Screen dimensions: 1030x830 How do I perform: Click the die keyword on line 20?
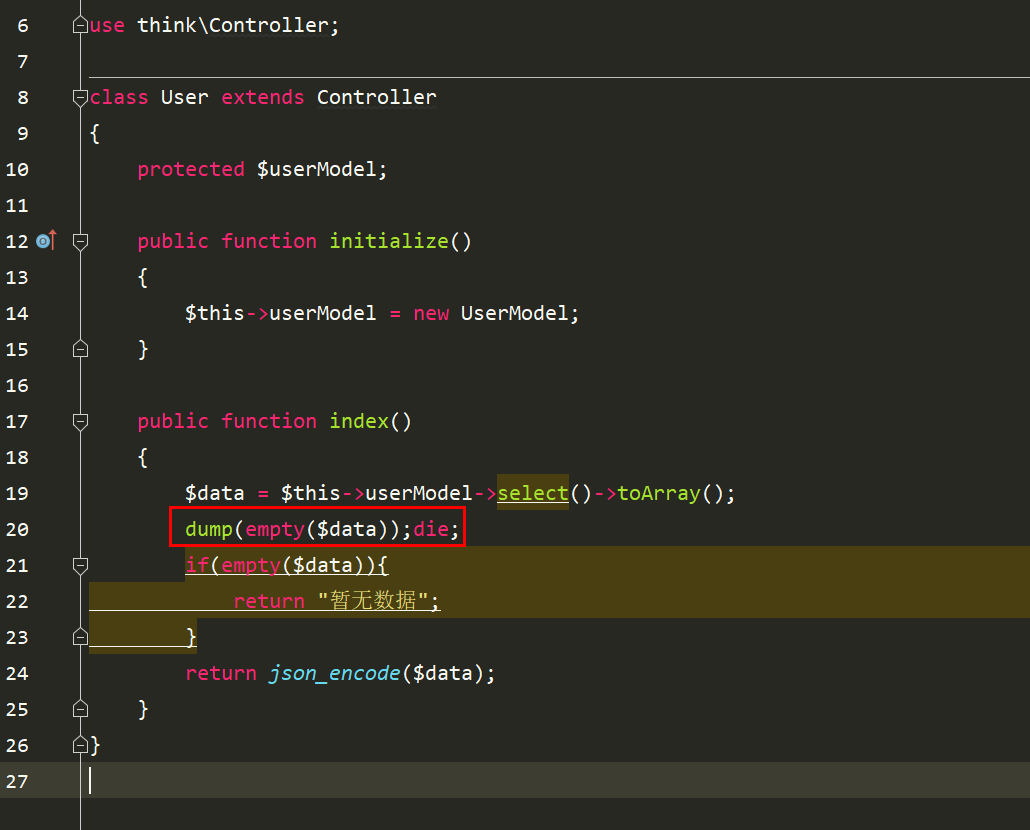click(431, 529)
